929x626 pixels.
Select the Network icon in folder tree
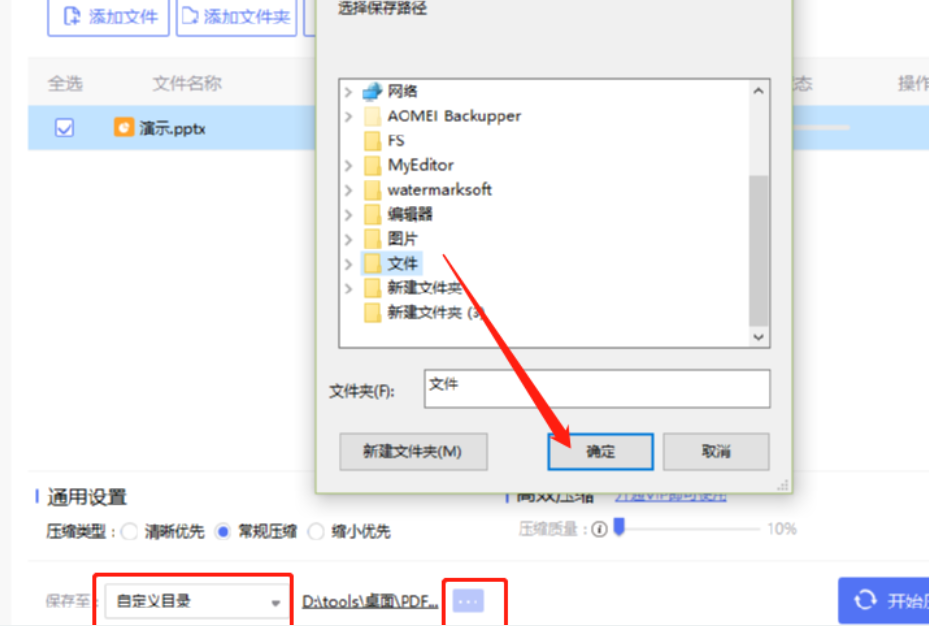click(372, 91)
